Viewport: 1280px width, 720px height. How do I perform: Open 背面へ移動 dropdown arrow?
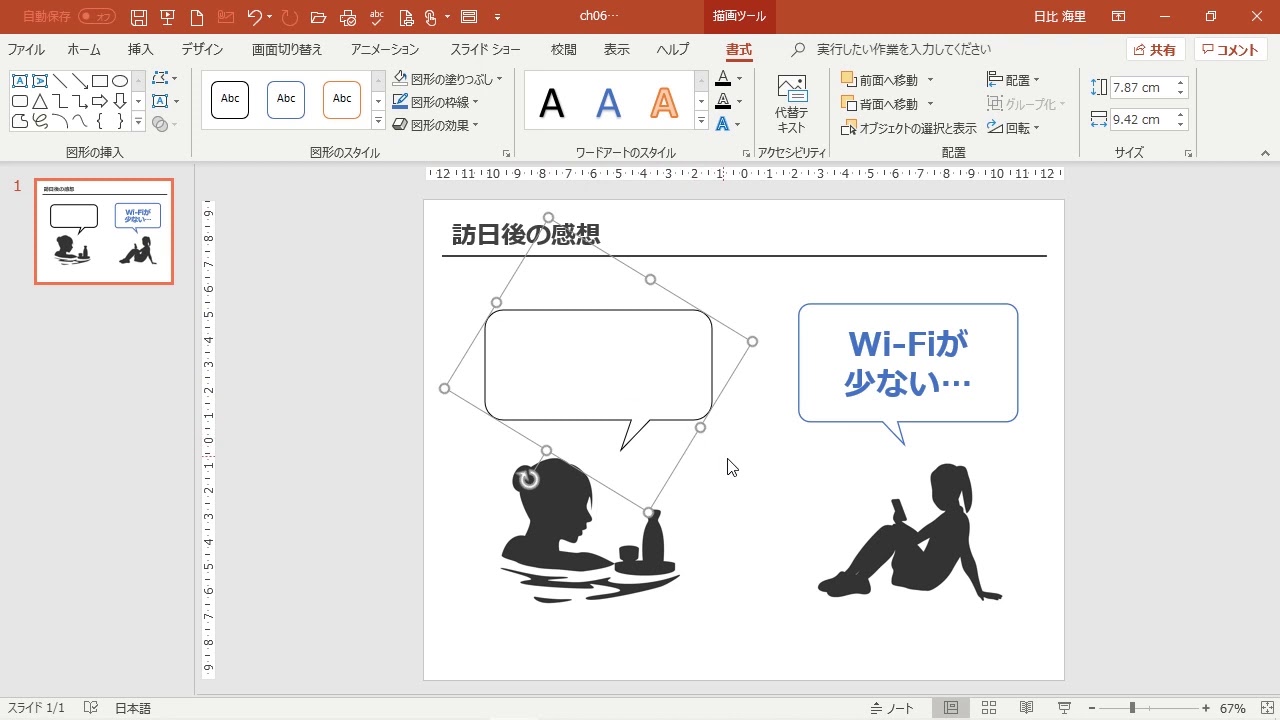pos(930,104)
